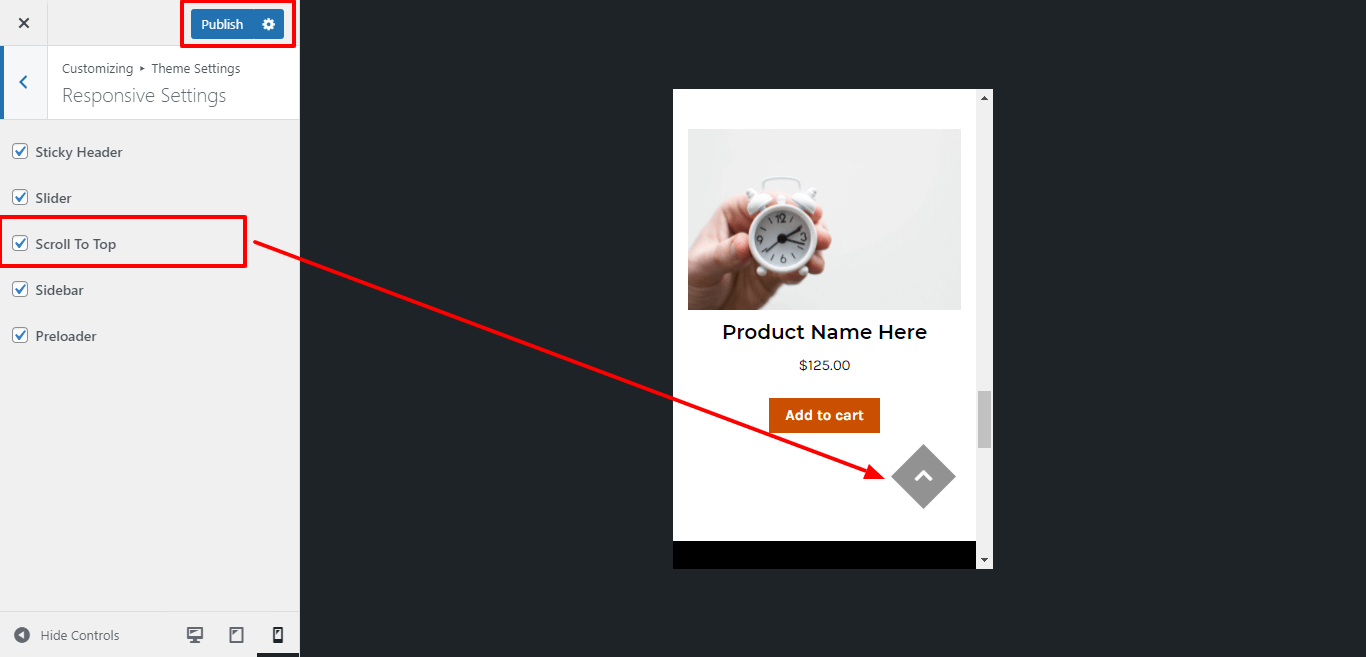The image size is (1366, 657).
Task: Toggle the Preloader checkbox
Action: [x=20, y=336]
